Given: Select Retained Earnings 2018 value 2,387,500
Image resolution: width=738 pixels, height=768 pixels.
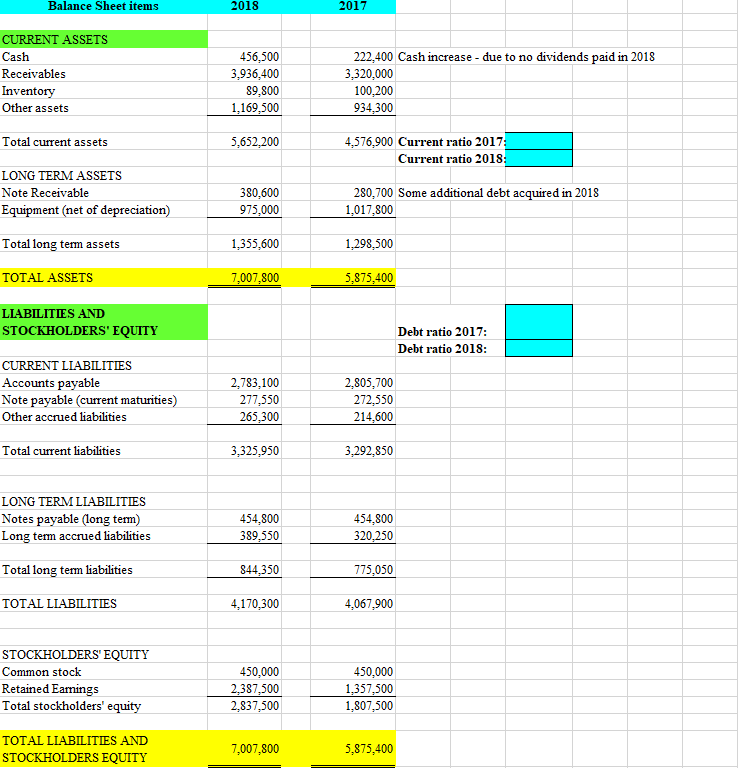Looking at the screenshot, I should [x=255, y=689].
